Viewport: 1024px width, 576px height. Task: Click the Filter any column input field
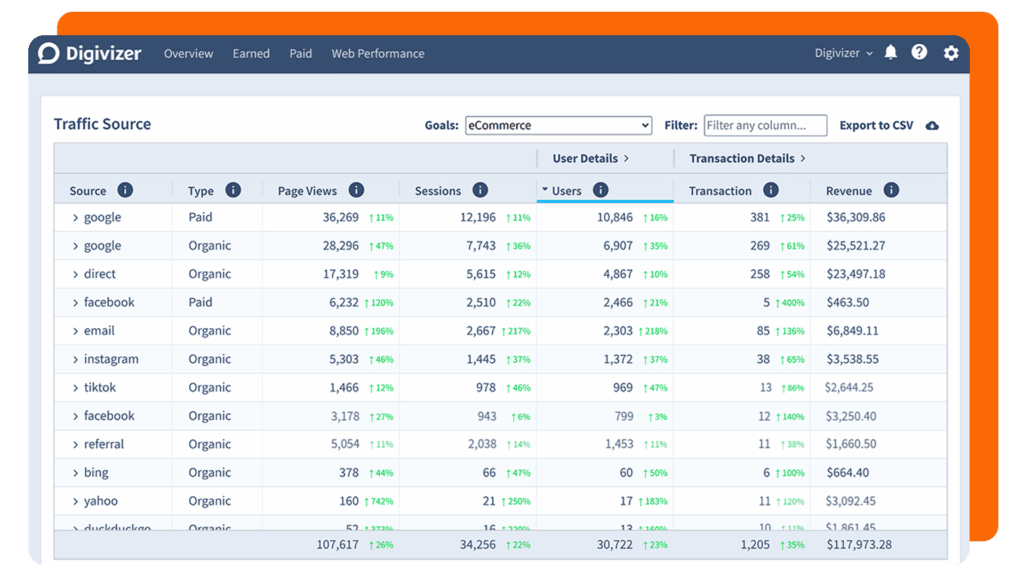(x=765, y=126)
